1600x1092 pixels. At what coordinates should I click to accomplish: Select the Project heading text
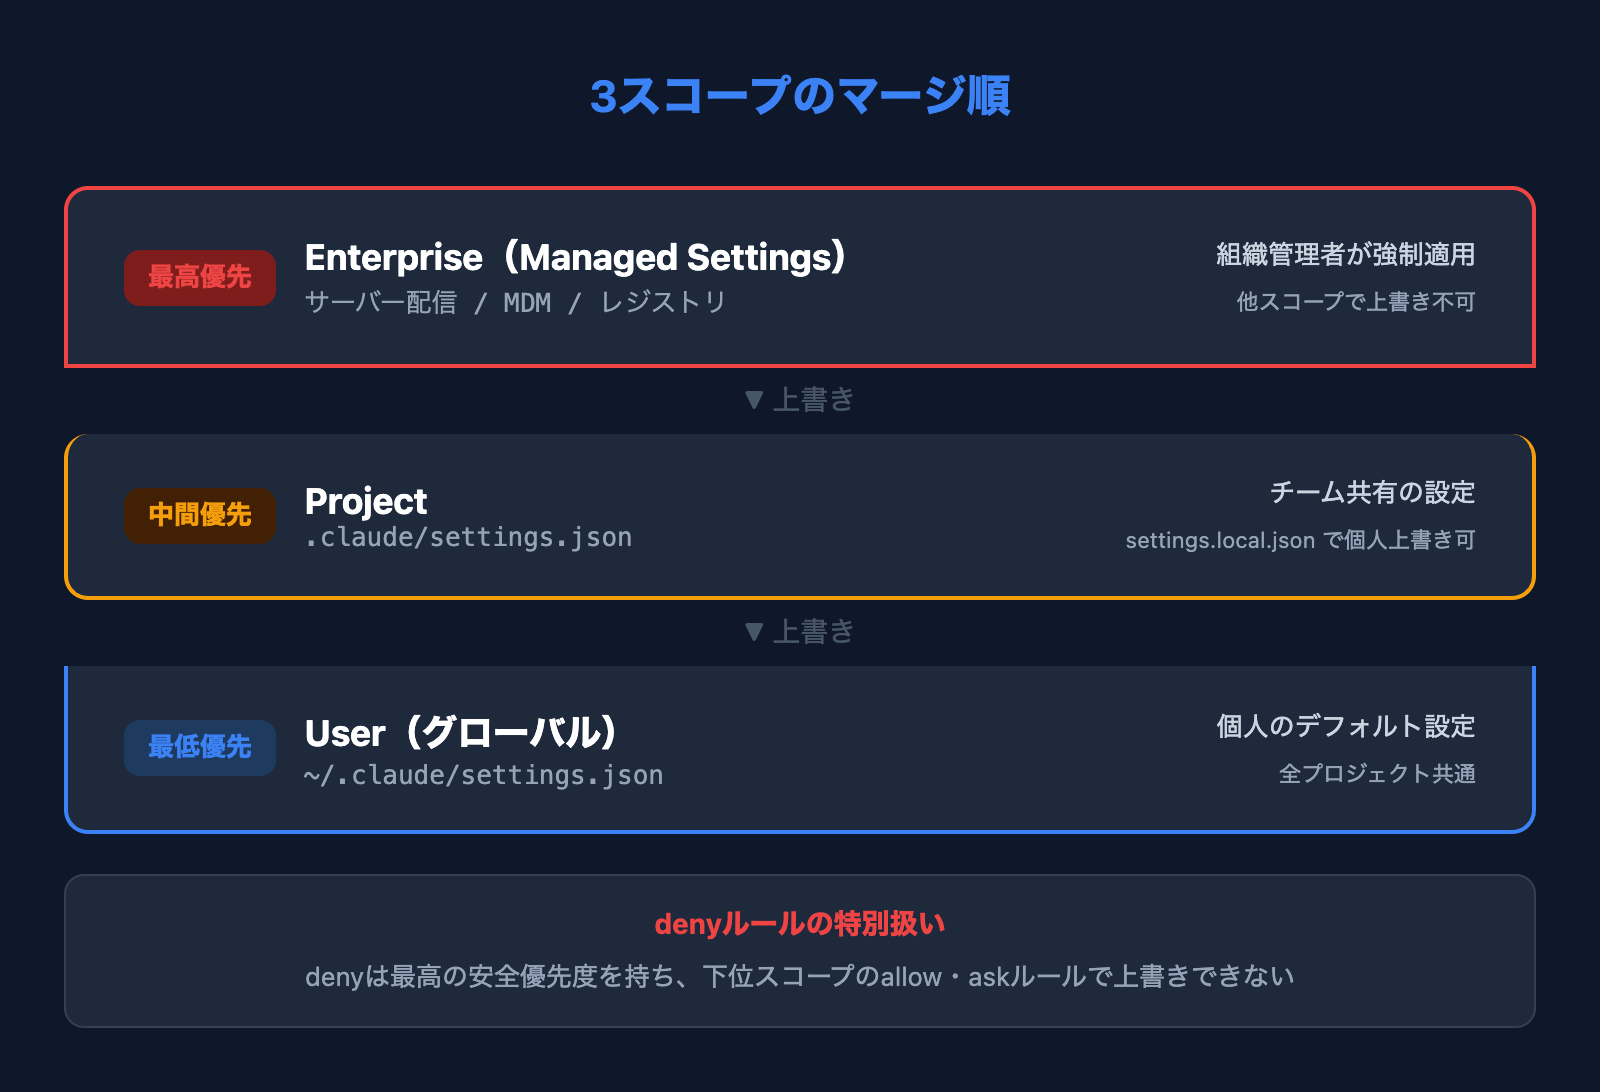click(x=366, y=501)
